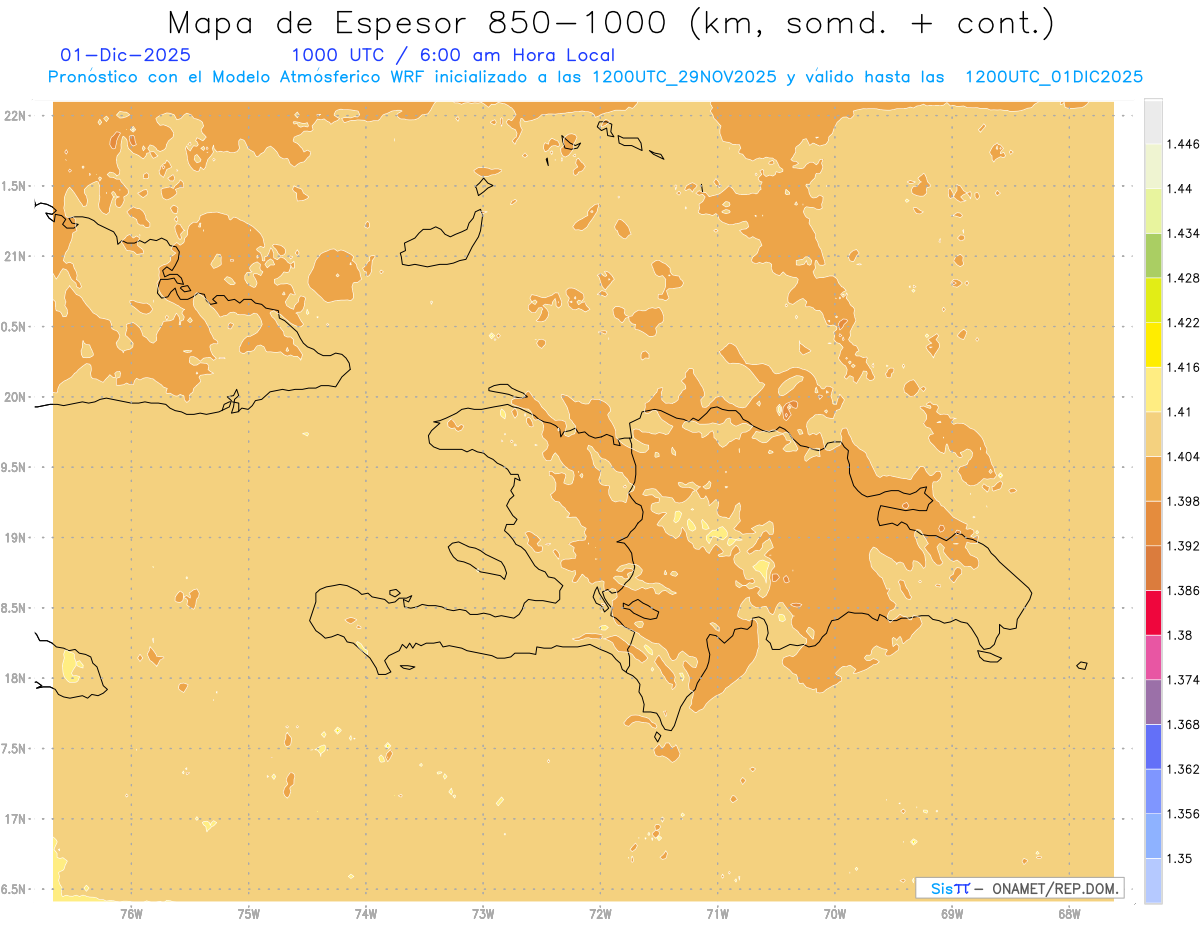Click the 'SisTT – ONAMET/REP.DOM.' credit label
This screenshot has height=927, width=1200.
[1021, 888]
